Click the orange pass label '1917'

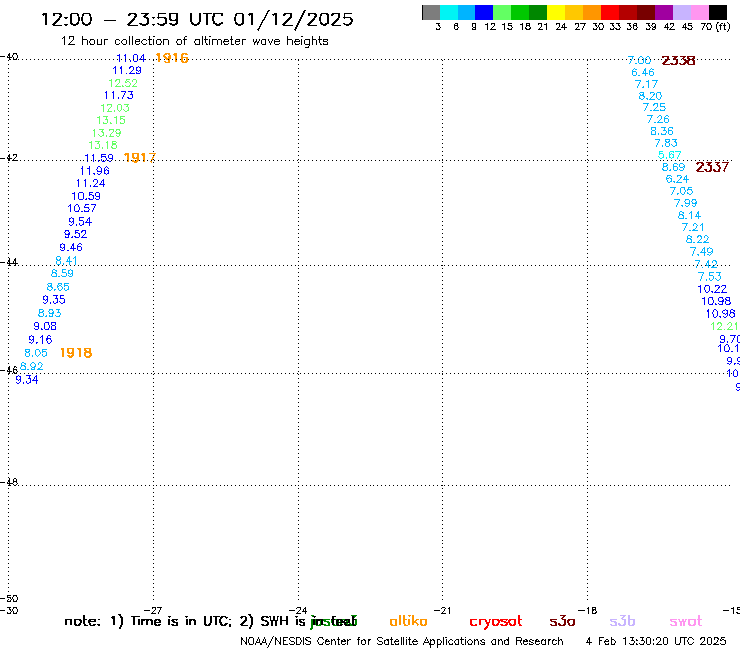pos(140,158)
